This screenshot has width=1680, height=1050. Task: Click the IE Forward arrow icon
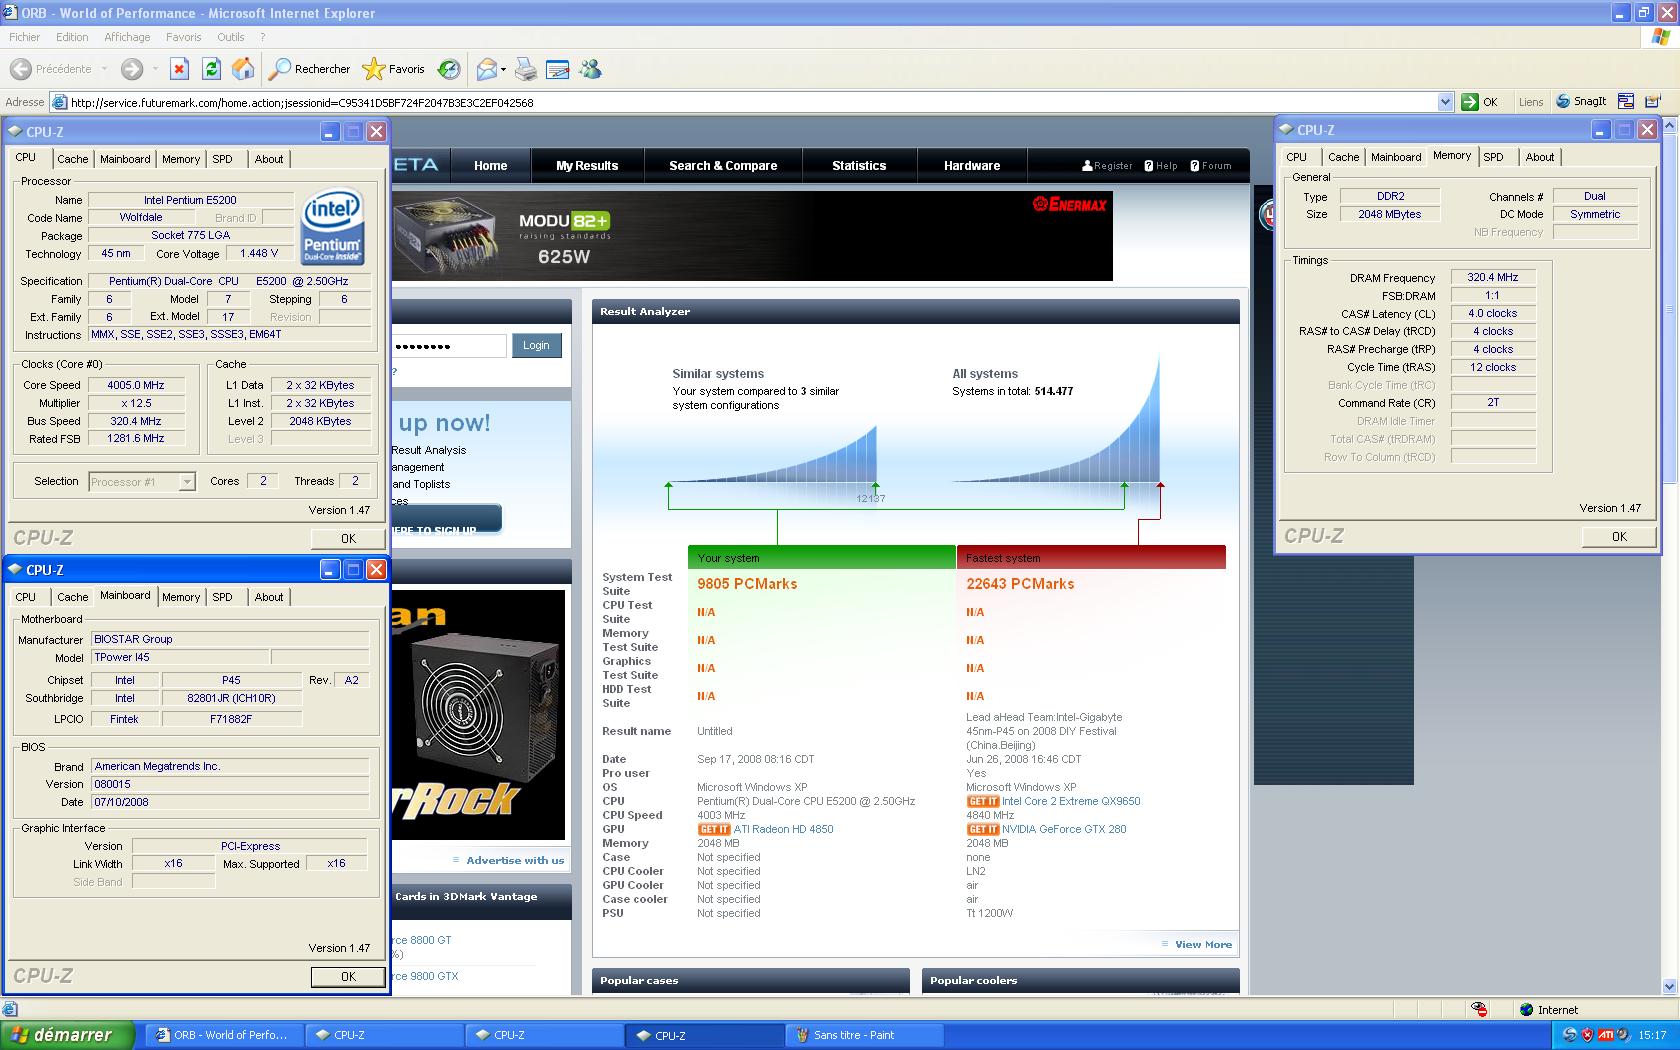(131, 69)
